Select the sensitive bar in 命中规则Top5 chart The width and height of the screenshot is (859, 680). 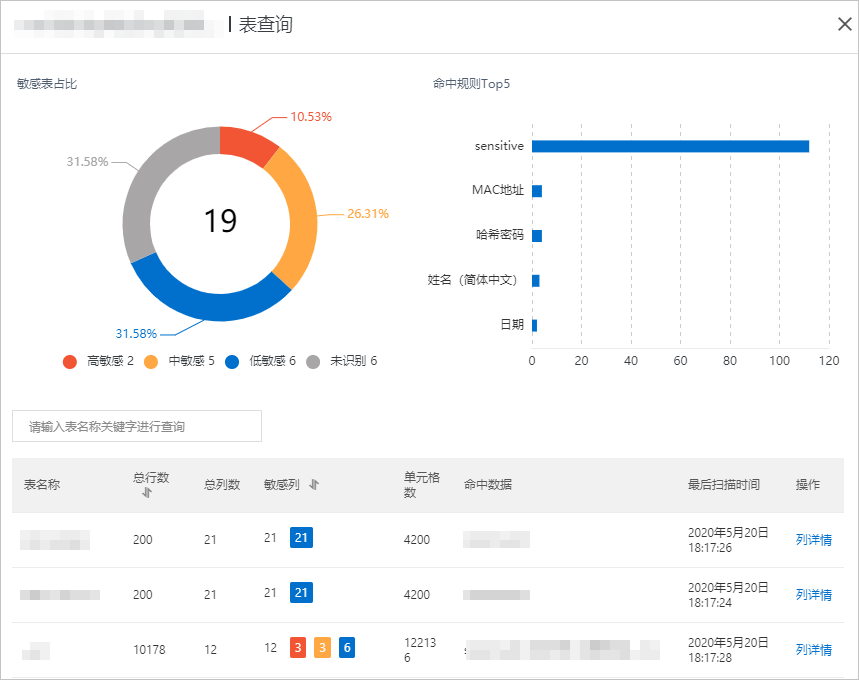(670, 146)
